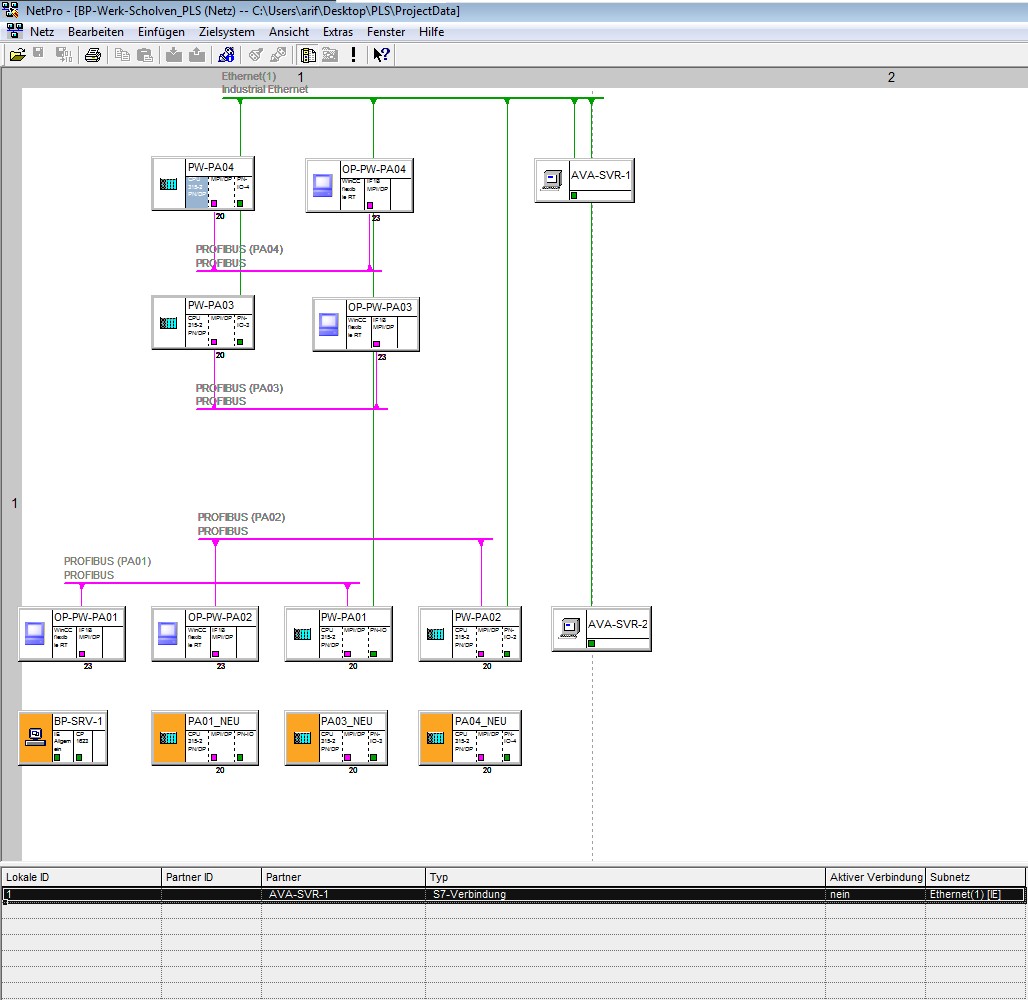
Task: Click the Download to target system icon
Action: coord(174,55)
